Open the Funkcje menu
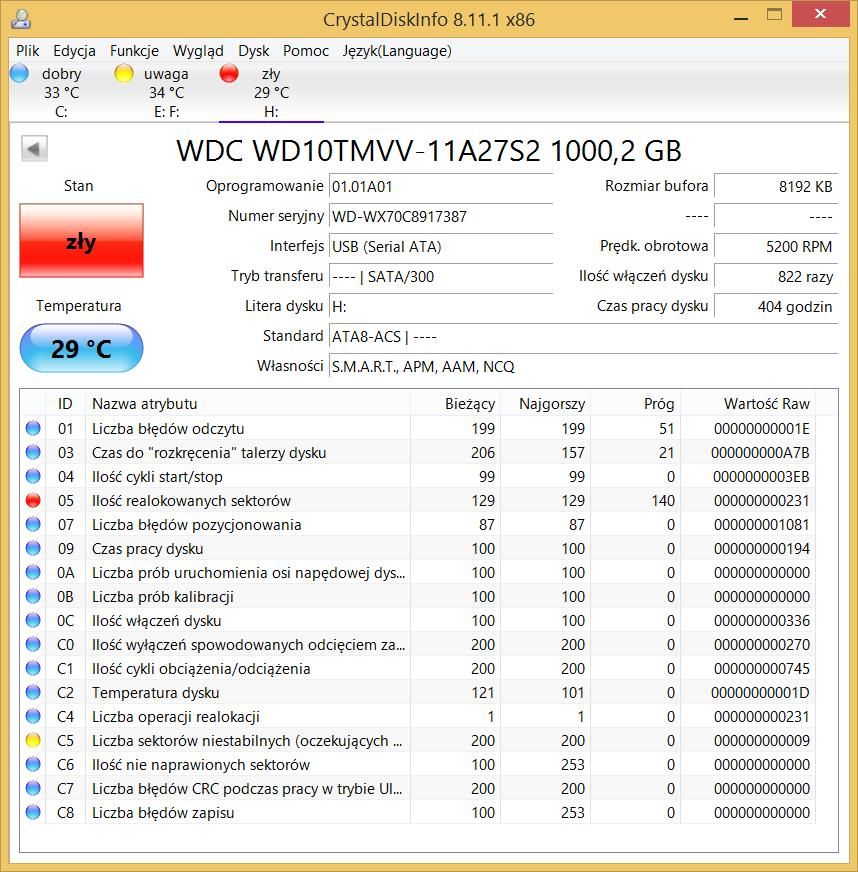The height and width of the screenshot is (872, 858). click(x=134, y=51)
